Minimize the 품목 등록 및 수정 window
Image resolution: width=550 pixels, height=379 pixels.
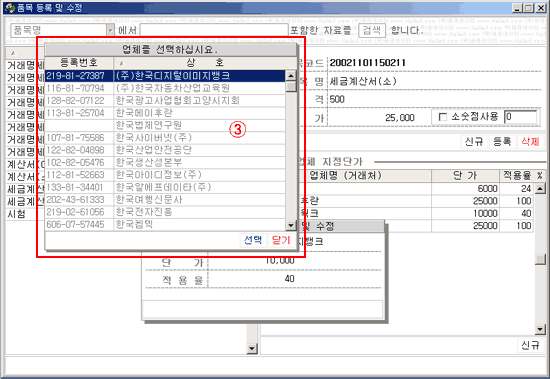pyautogui.click(x=517, y=8)
